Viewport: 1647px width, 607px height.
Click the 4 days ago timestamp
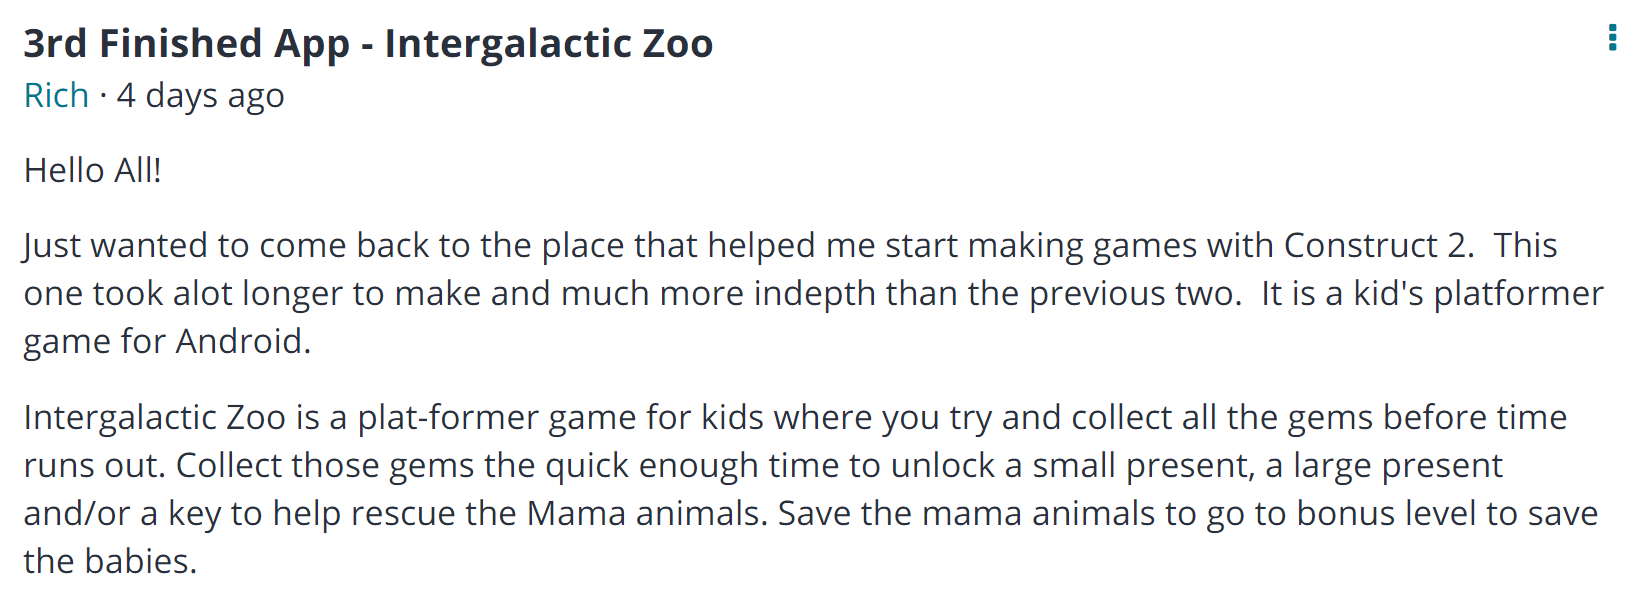click(x=200, y=96)
